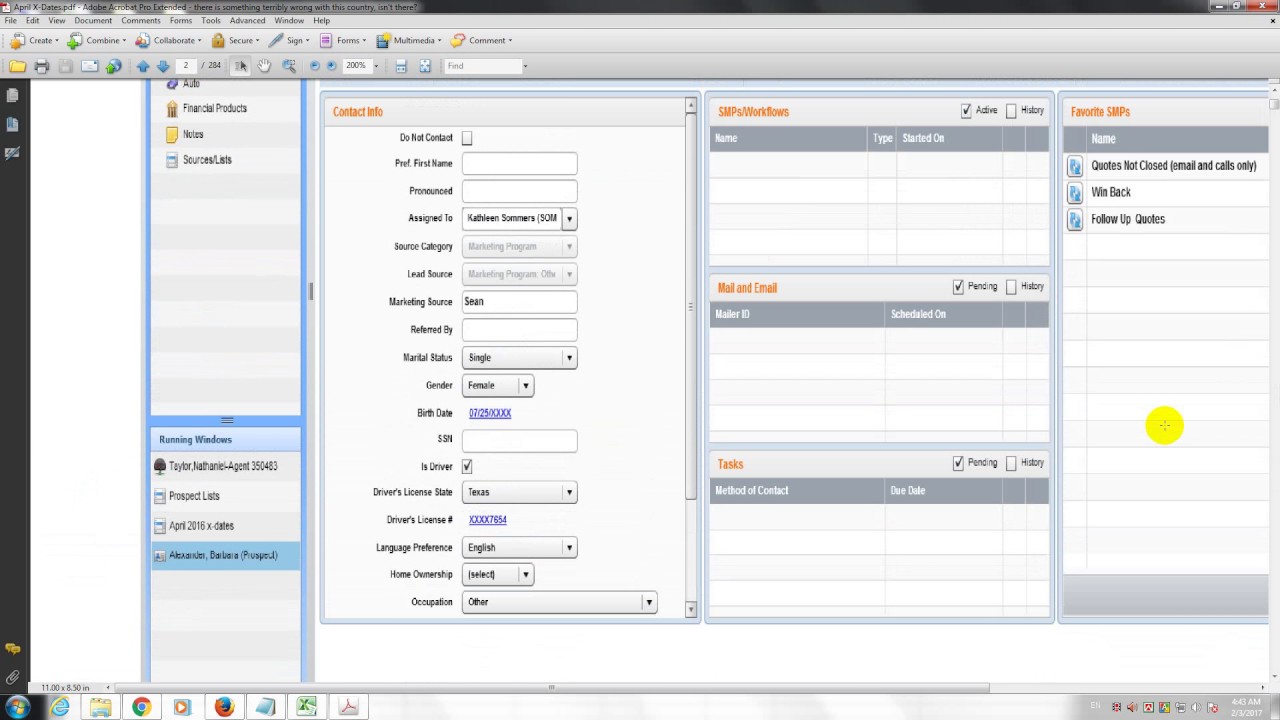Screen dimensions: 1280x720
Task: Toggle Tasks History checkbox
Action: (x=1011, y=463)
